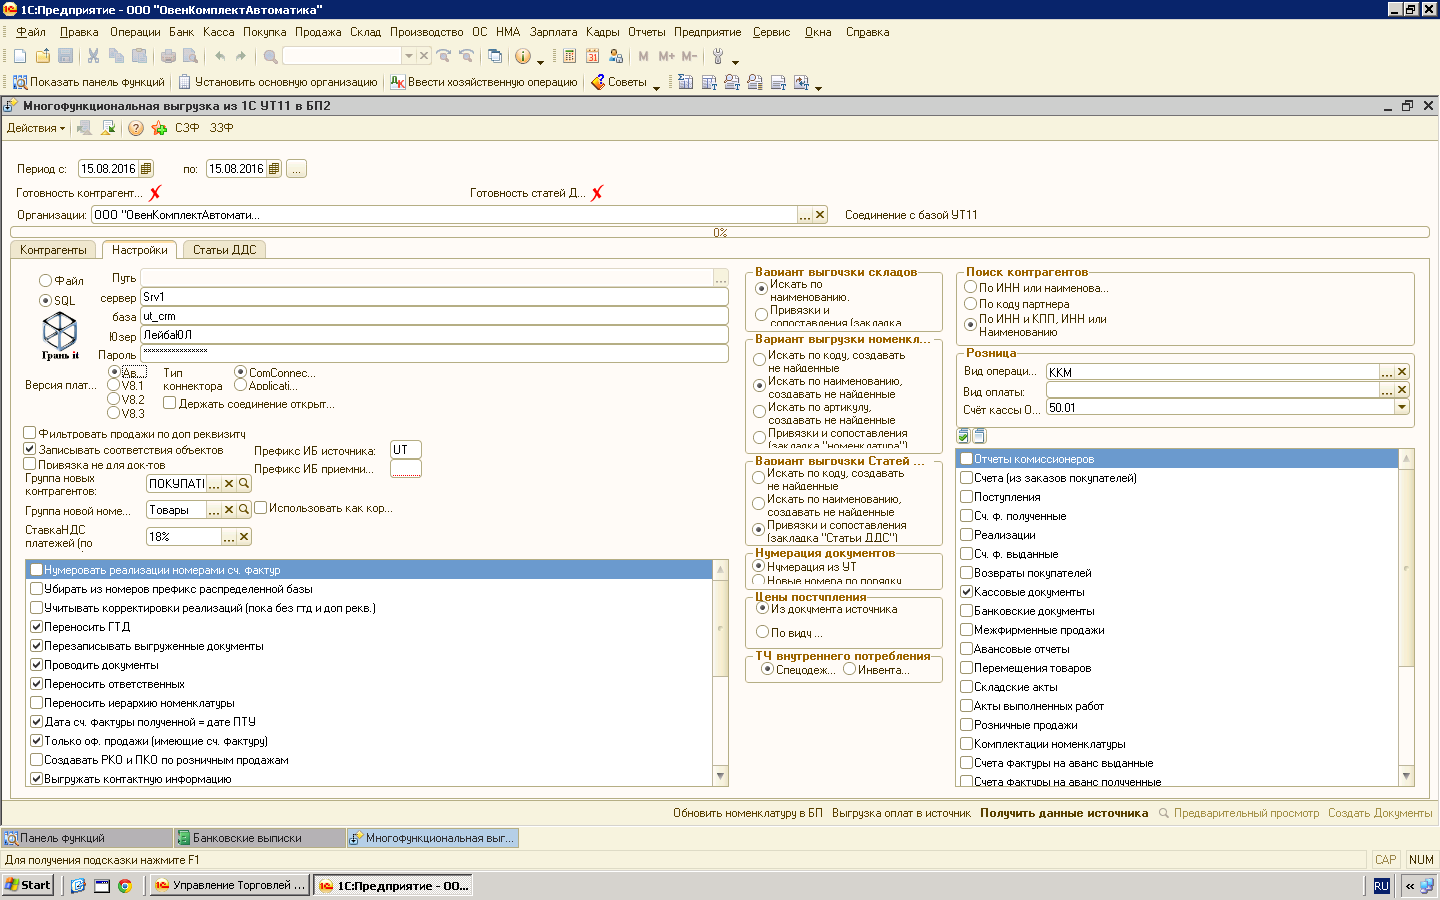Expand the Счёт кассы 50.01 dropdown

(1402, 408)
